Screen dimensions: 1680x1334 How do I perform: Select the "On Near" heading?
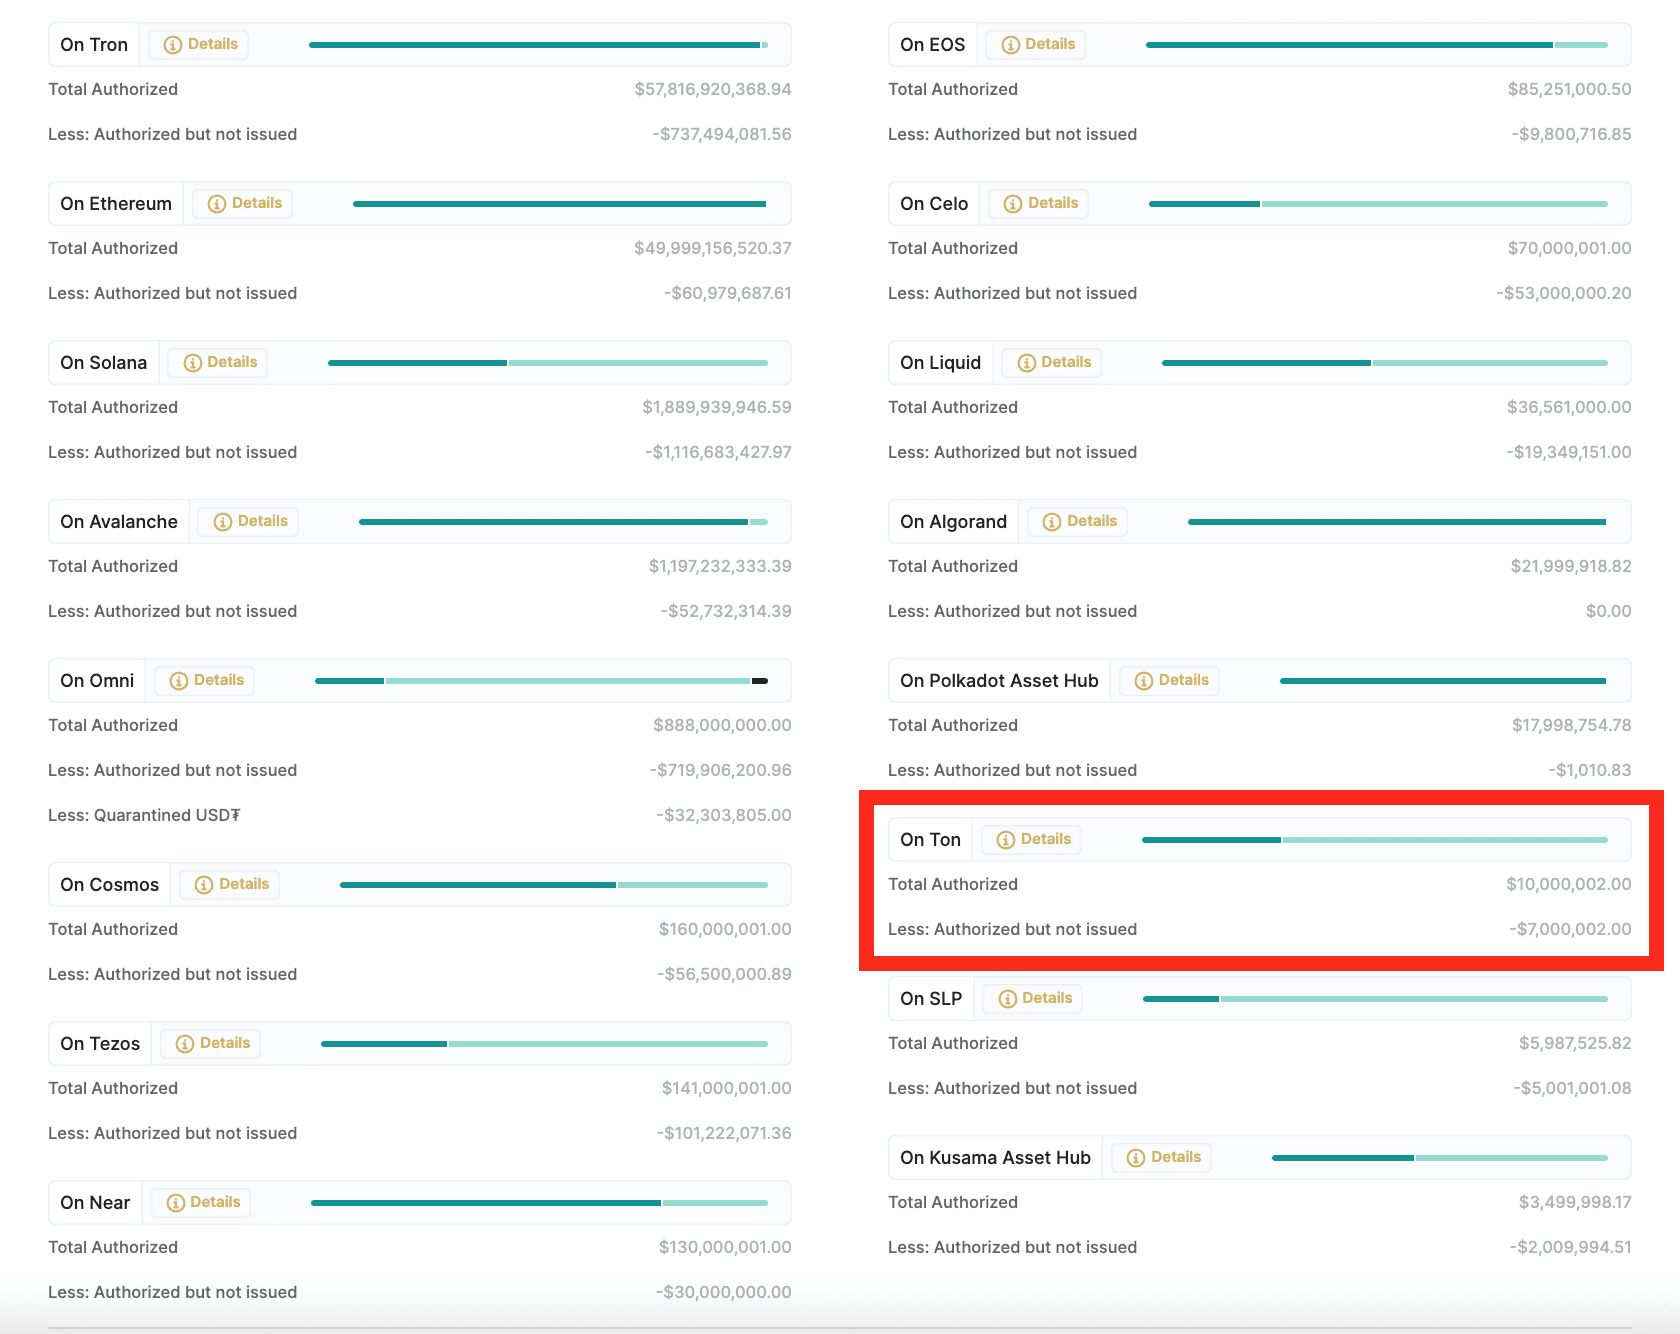click(x=95, y=1203)
